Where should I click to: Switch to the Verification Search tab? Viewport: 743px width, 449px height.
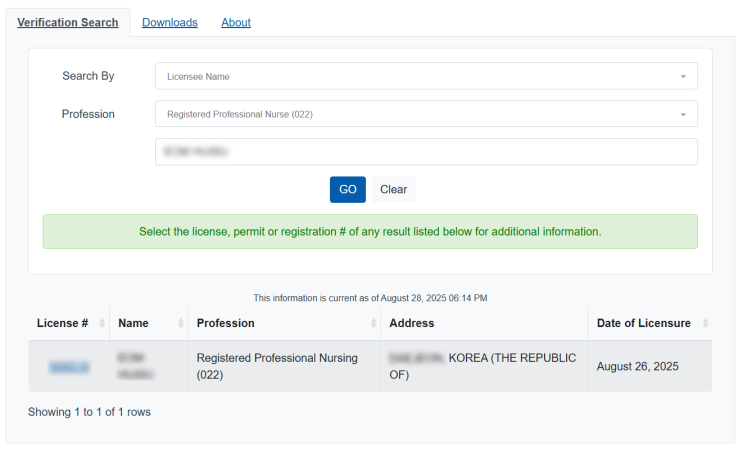(x=67, y=22)
